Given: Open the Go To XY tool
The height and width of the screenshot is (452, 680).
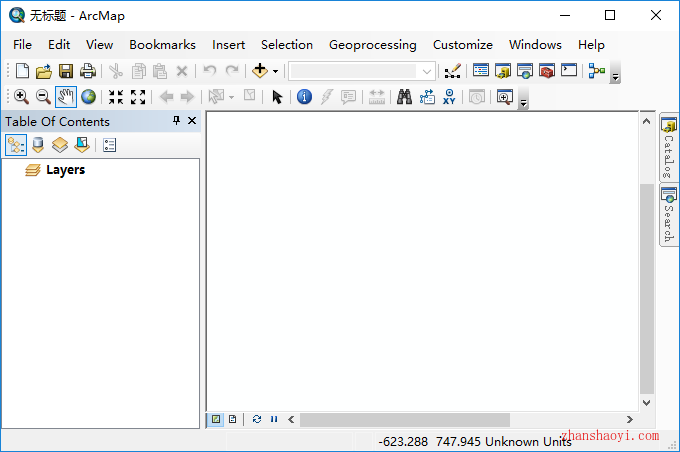Looking at the screenshot, I should pos(449,97).
